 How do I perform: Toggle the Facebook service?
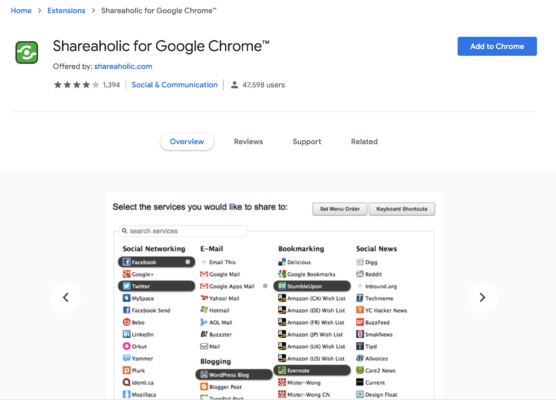pos(156,262)
